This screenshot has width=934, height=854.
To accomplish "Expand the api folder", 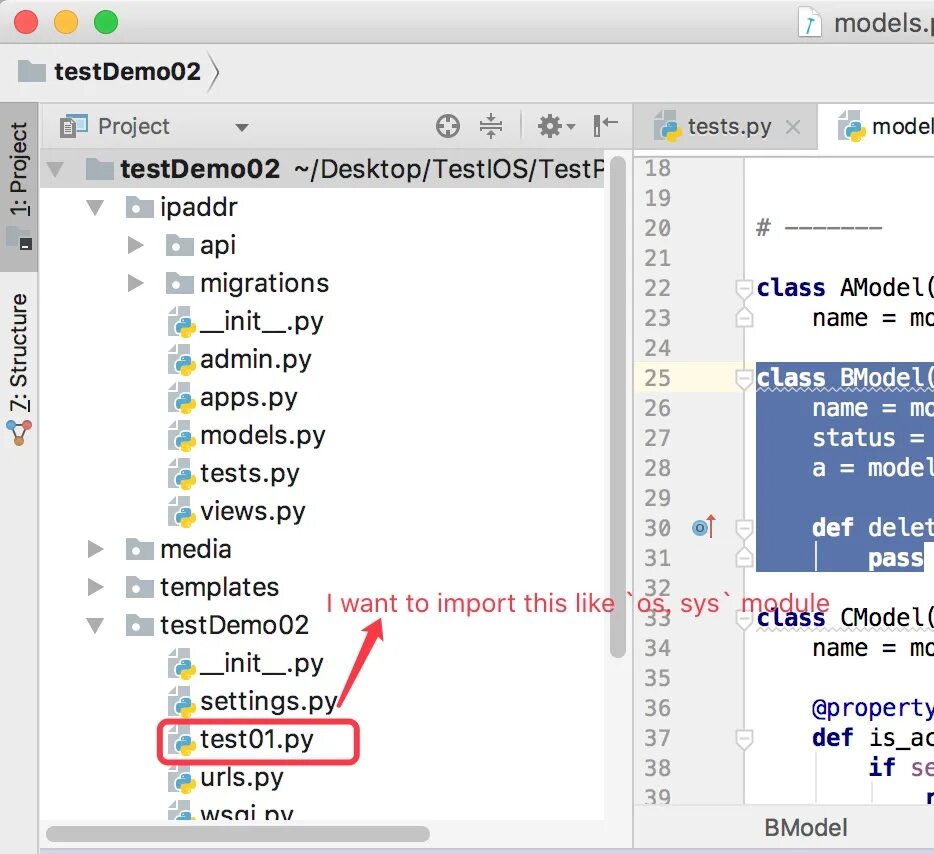I will pos(136,245).
